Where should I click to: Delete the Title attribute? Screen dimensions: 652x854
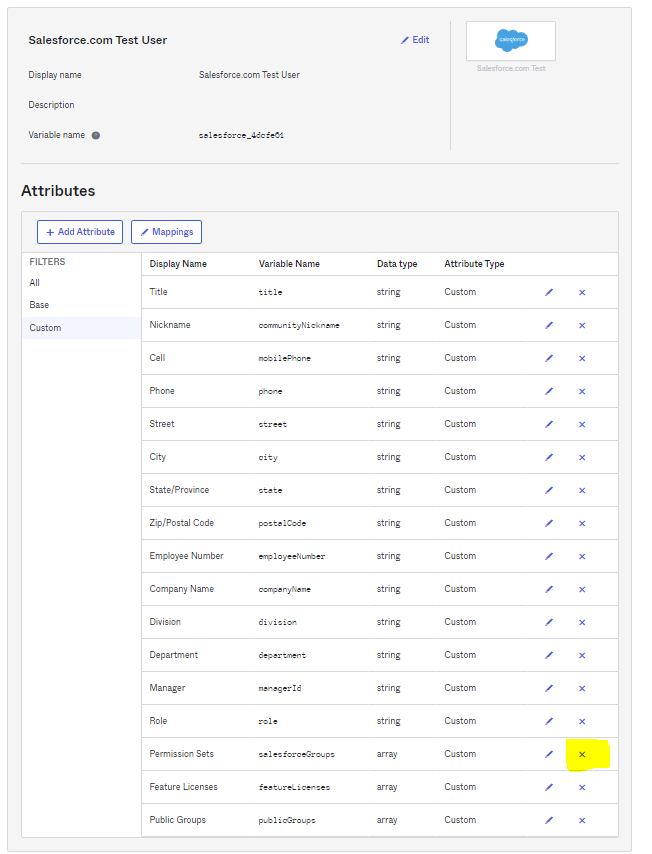pyautogui.click(x=582, y=292)
